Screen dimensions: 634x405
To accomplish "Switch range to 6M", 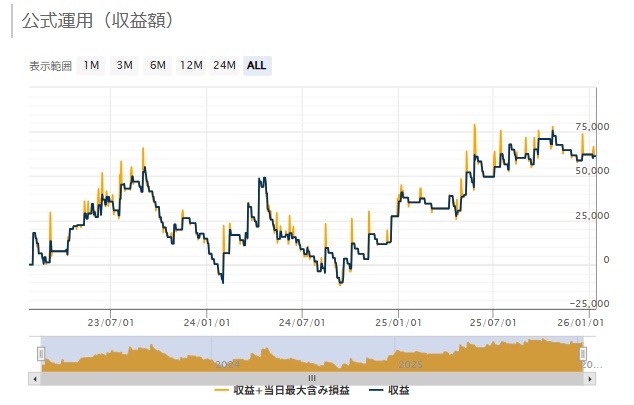I will click(x=158, y=66).
